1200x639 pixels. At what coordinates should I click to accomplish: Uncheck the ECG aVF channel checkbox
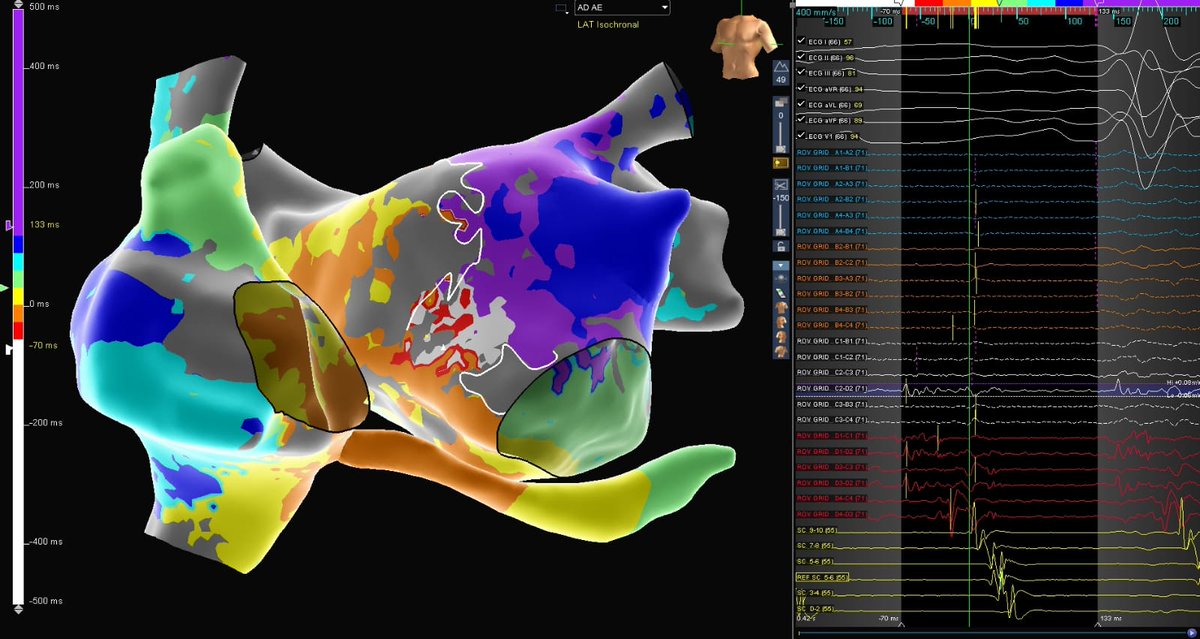pyautogui.click(x=801, y=120)
